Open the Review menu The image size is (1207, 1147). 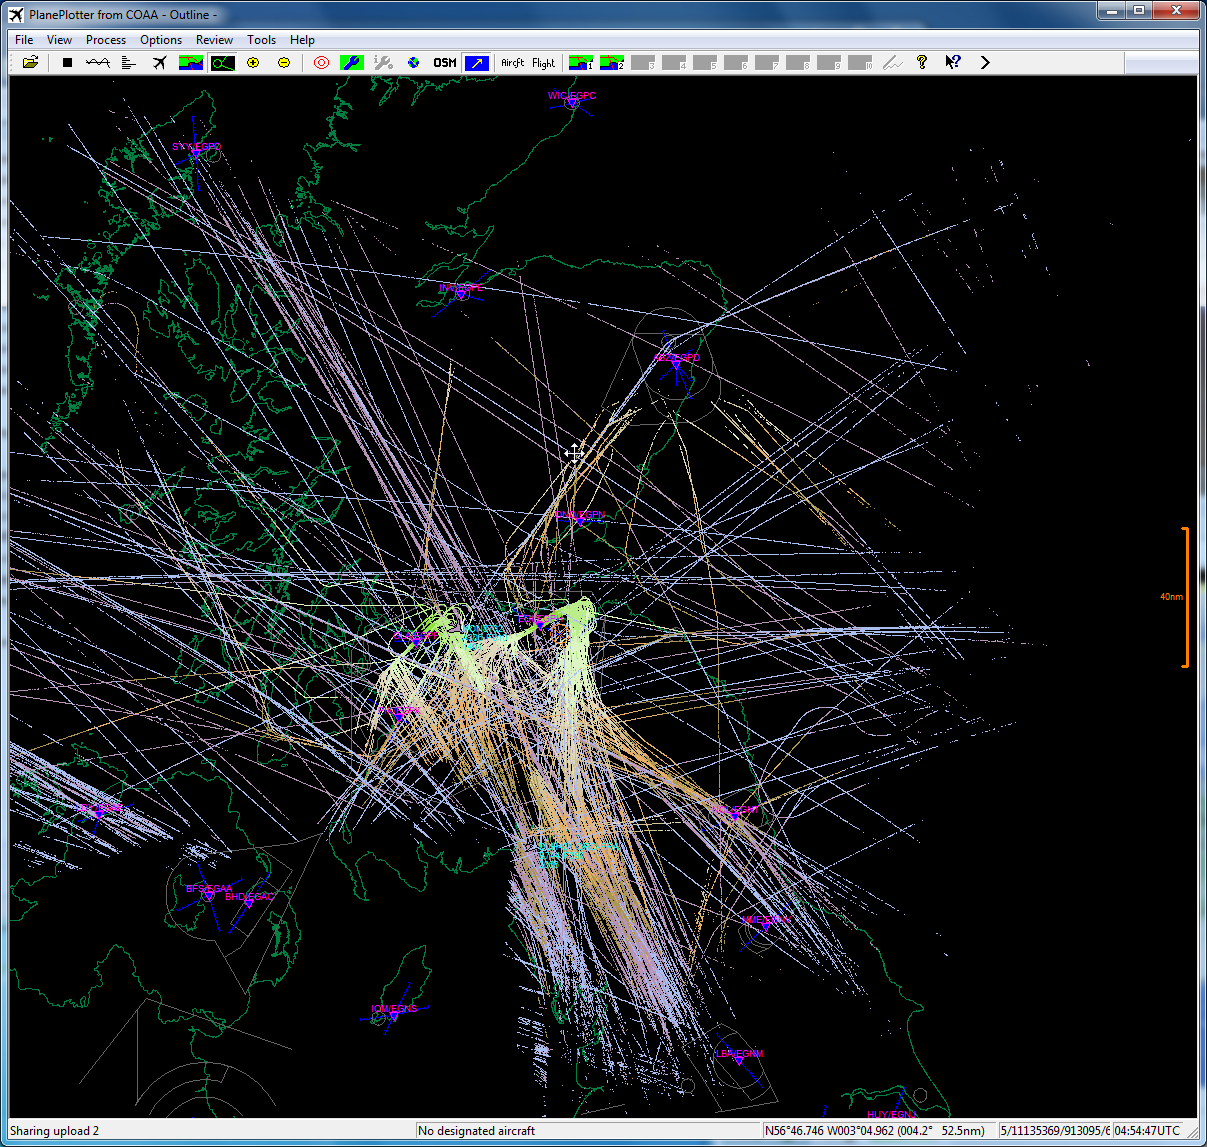pyautogui.click(x=215, y=40)
